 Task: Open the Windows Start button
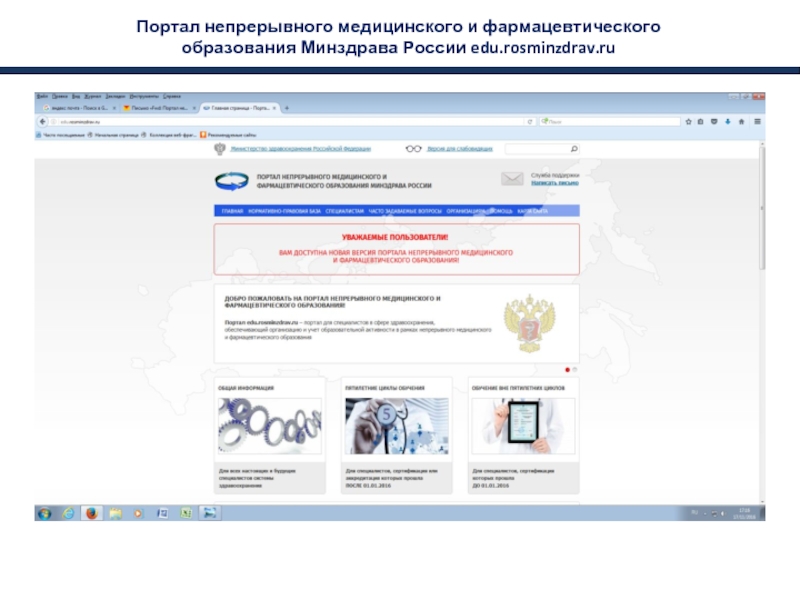pyautogui.click(x=44, y=513)
